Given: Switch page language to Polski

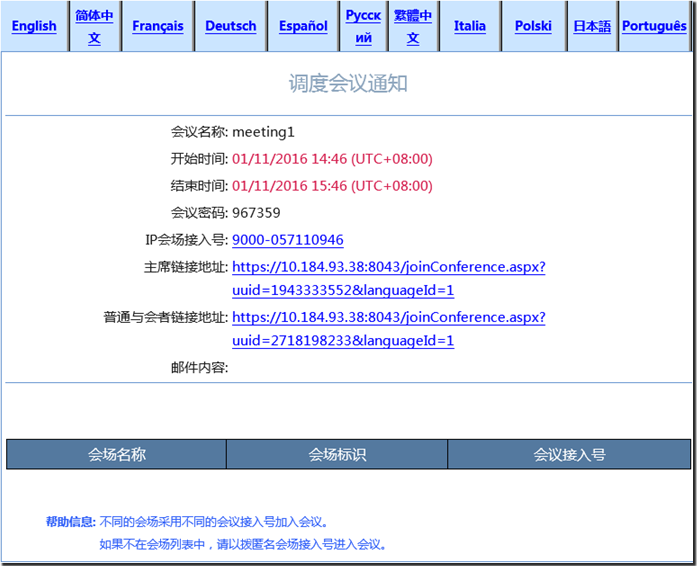Looking at the screenshot, I should pos(533,26).
